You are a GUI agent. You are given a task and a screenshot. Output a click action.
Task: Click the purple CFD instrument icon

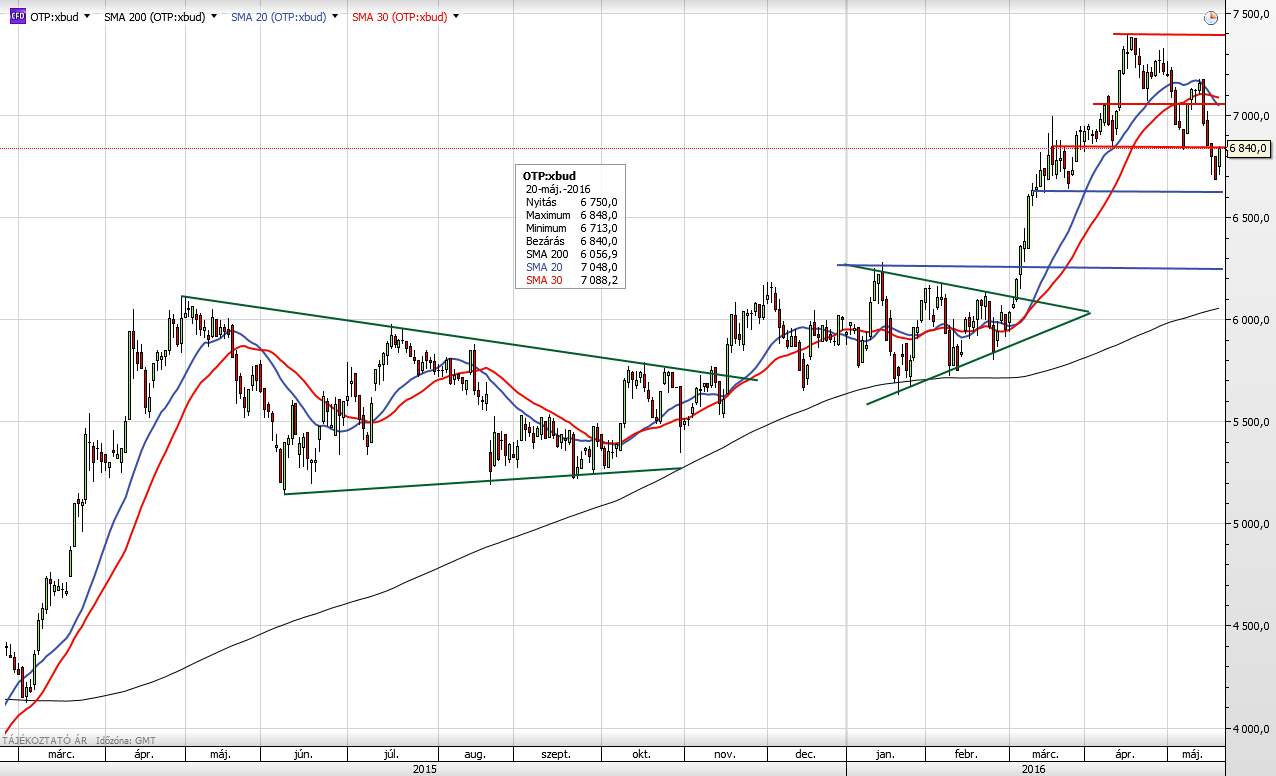click(x=17, y=17)
